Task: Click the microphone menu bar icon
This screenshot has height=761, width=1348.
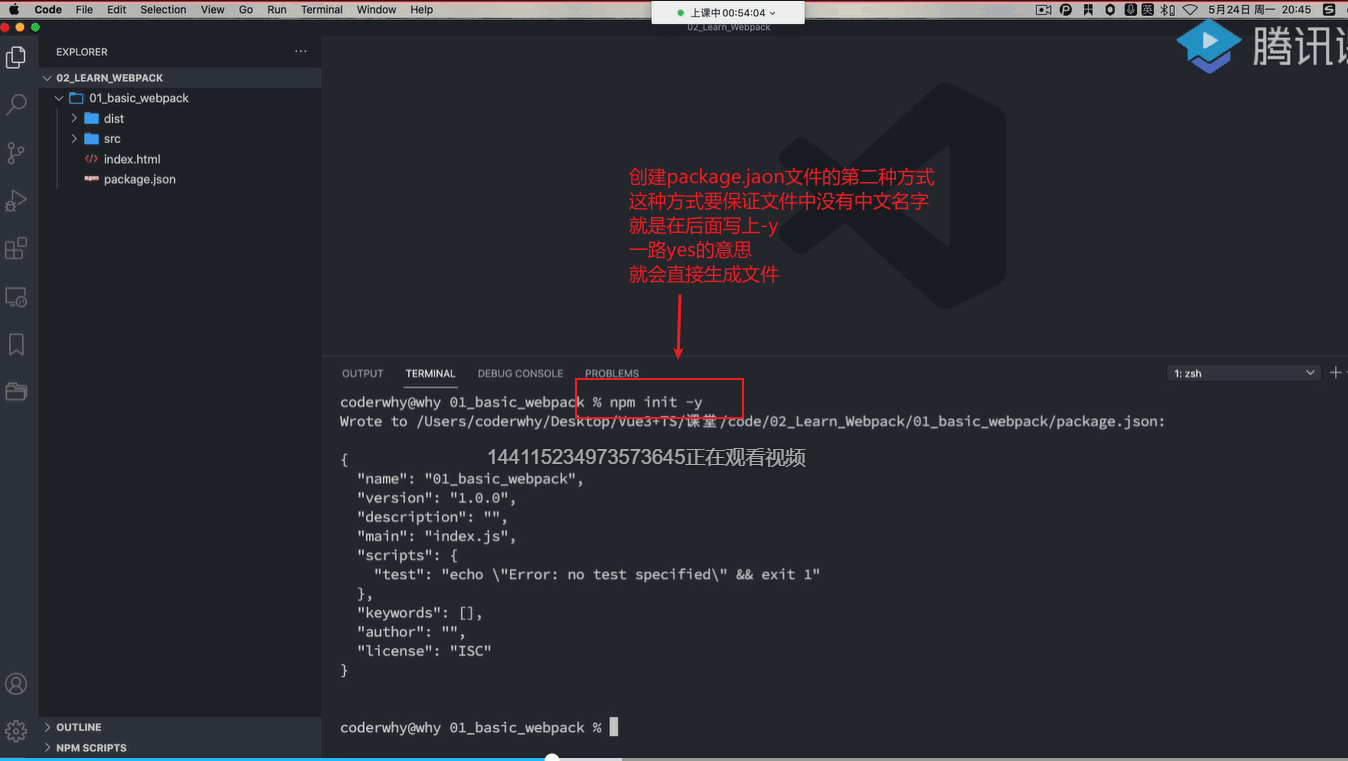Action: (1131, 9)
